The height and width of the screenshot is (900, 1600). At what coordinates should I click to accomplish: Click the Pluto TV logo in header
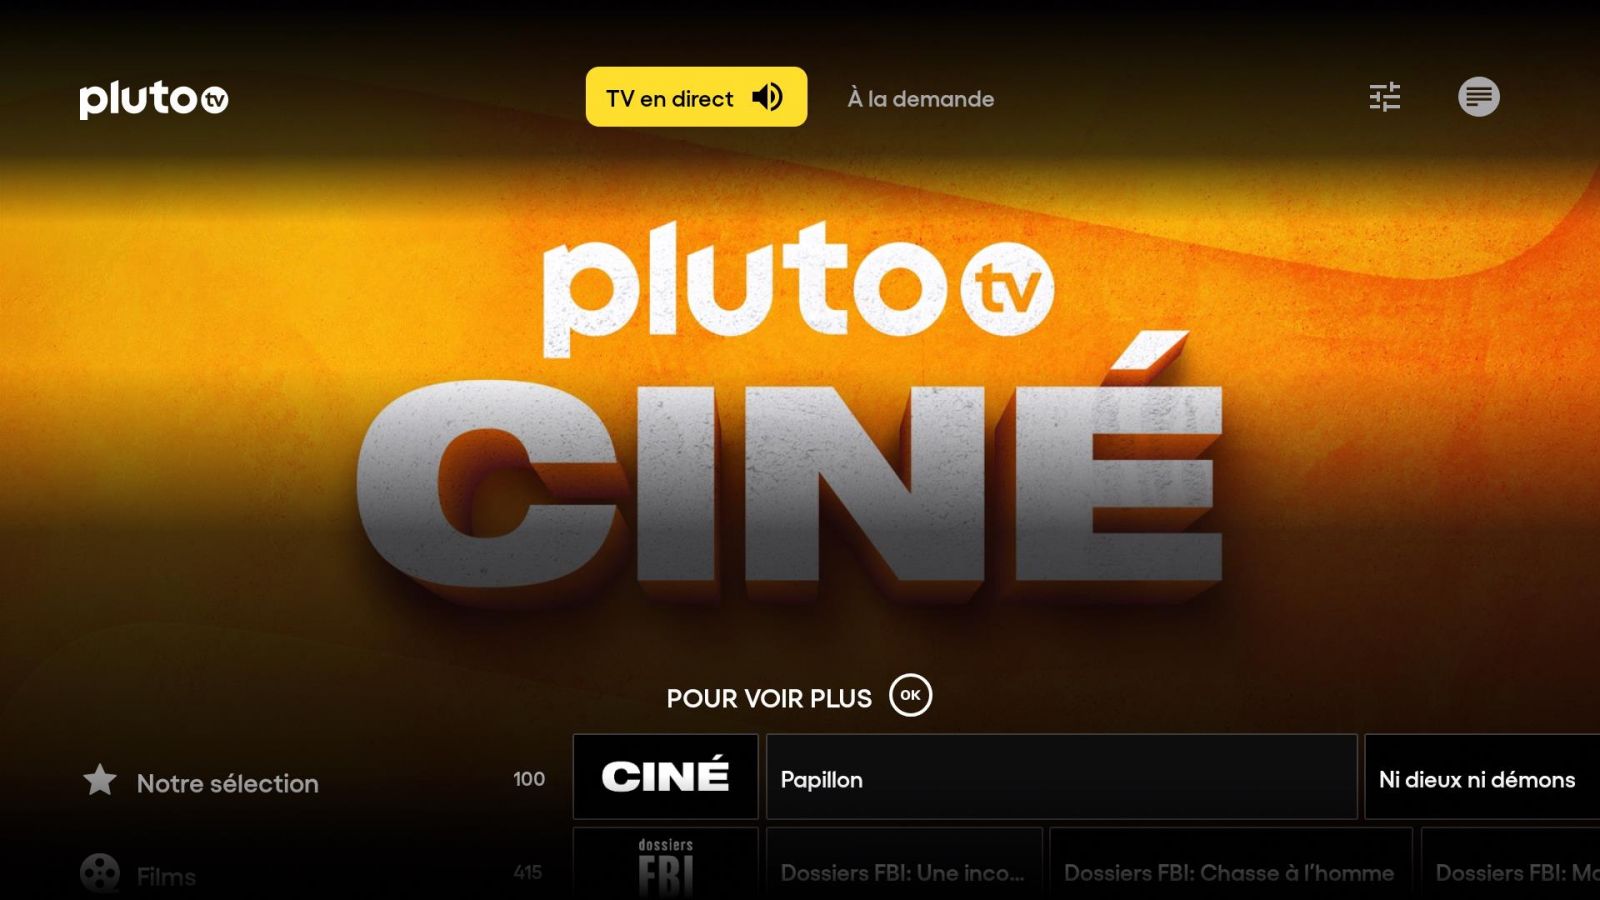(x=154, y=99)
